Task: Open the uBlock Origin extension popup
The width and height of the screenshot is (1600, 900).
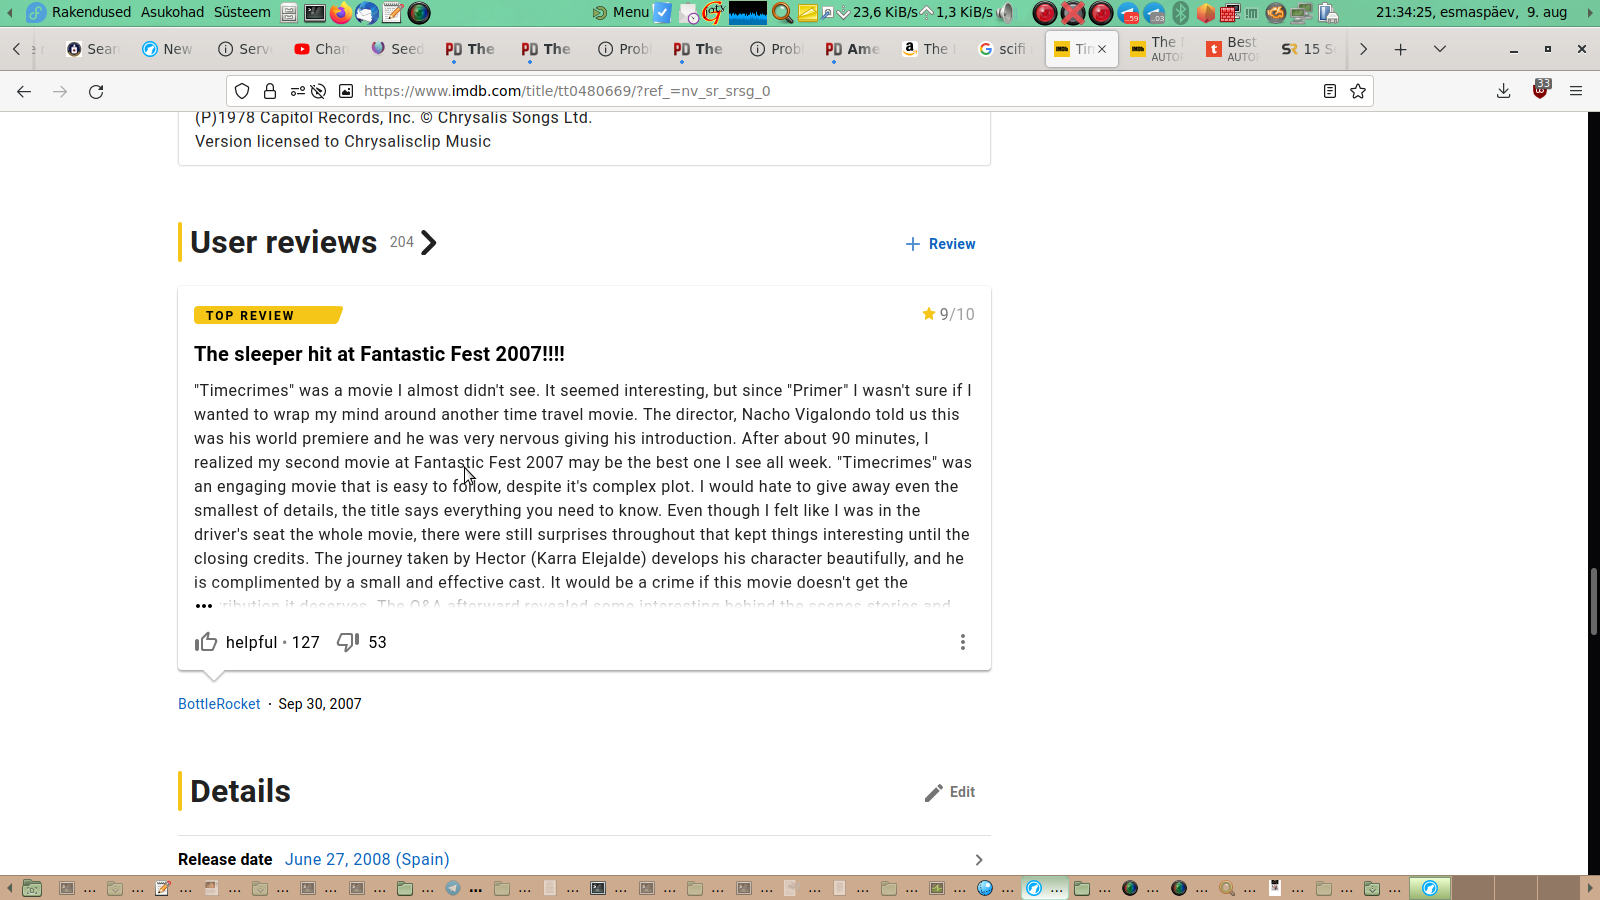Action: pos(1540,91)
